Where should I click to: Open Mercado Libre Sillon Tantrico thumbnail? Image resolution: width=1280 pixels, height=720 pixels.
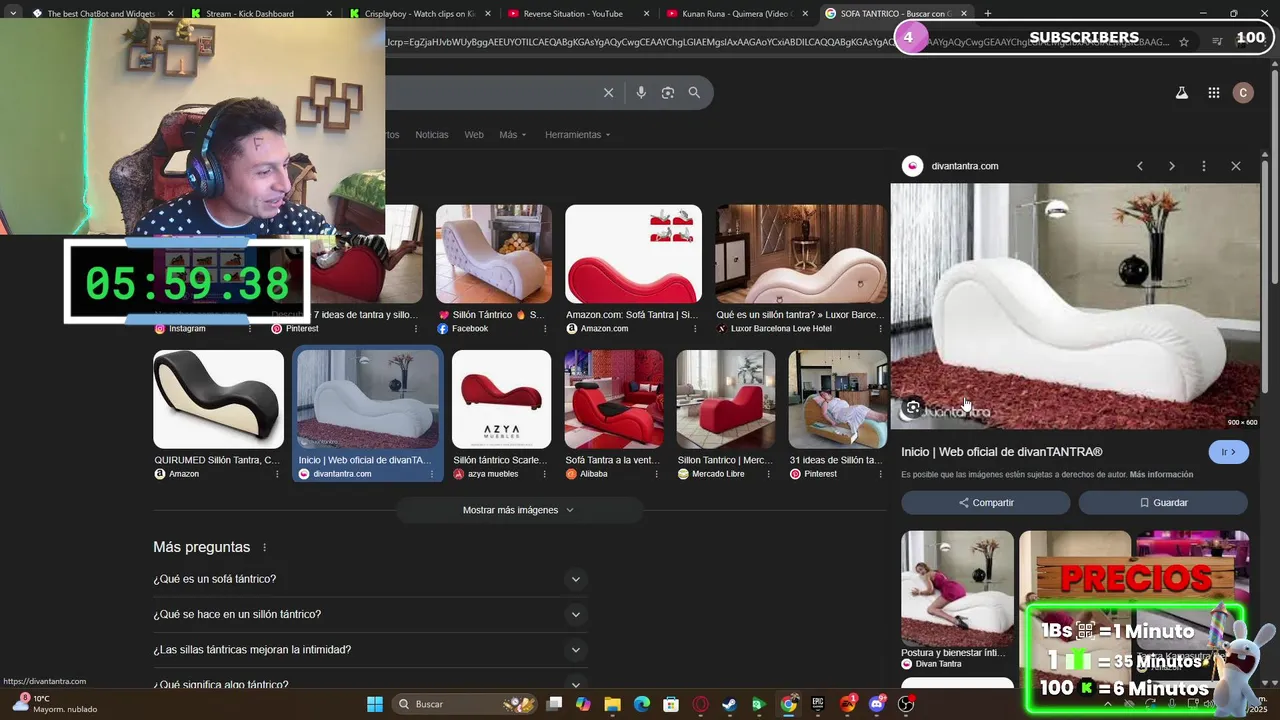[726, 399]
